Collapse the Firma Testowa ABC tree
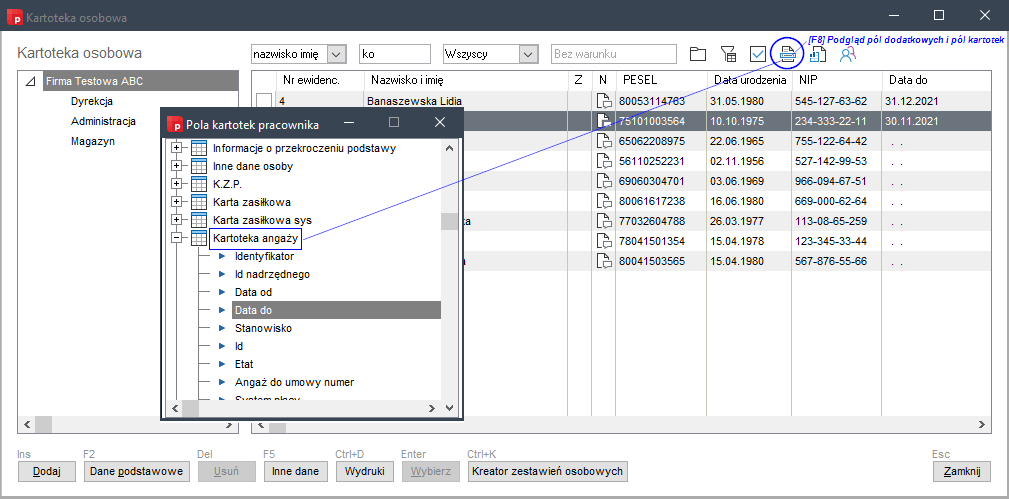The width and height of the screenshot is (1009, 499). click(x=30, y=82)
